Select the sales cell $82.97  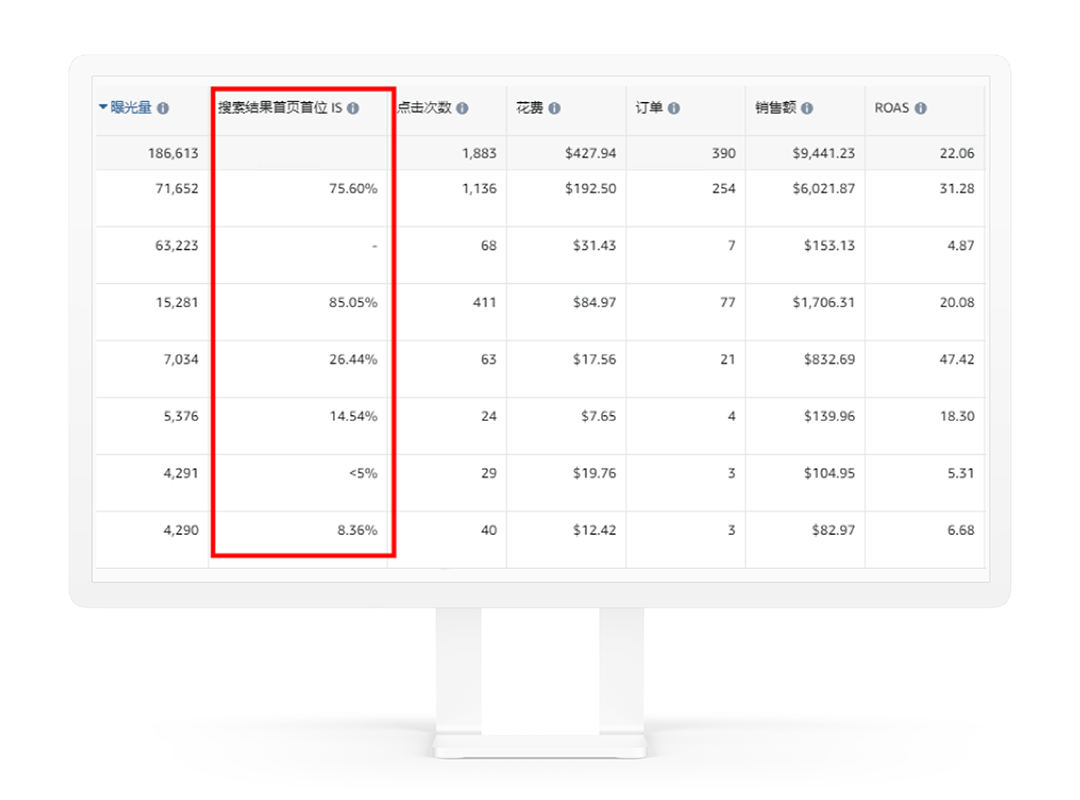tap(833, 530)
